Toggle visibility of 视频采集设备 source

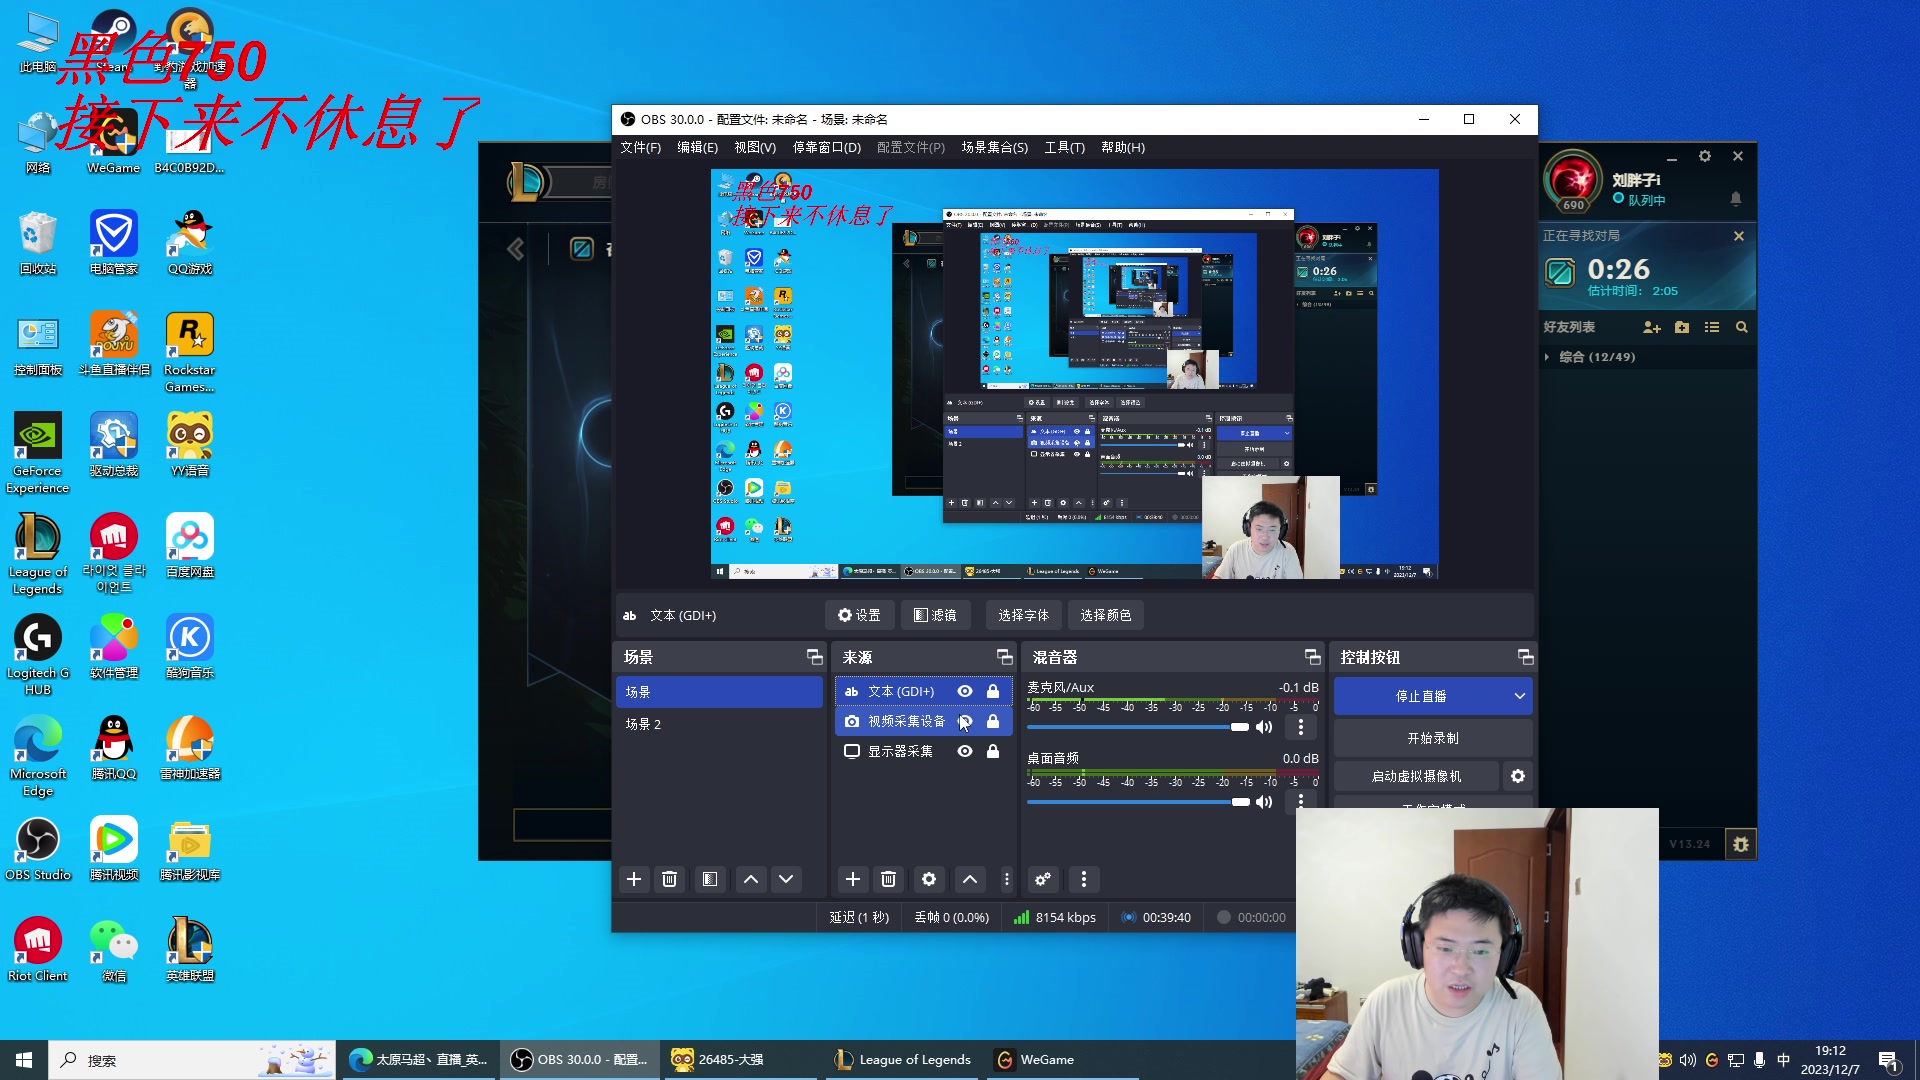[965, 721]
